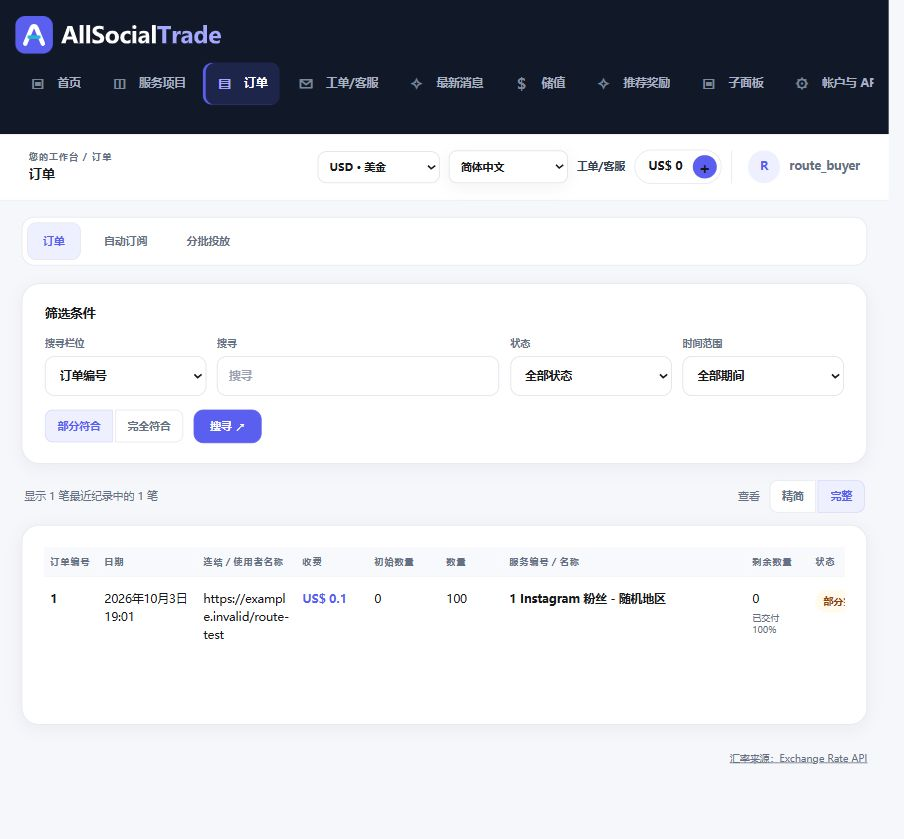
Task: Open the USD · 美金 currency dropdown
Action: pos(379,167)
